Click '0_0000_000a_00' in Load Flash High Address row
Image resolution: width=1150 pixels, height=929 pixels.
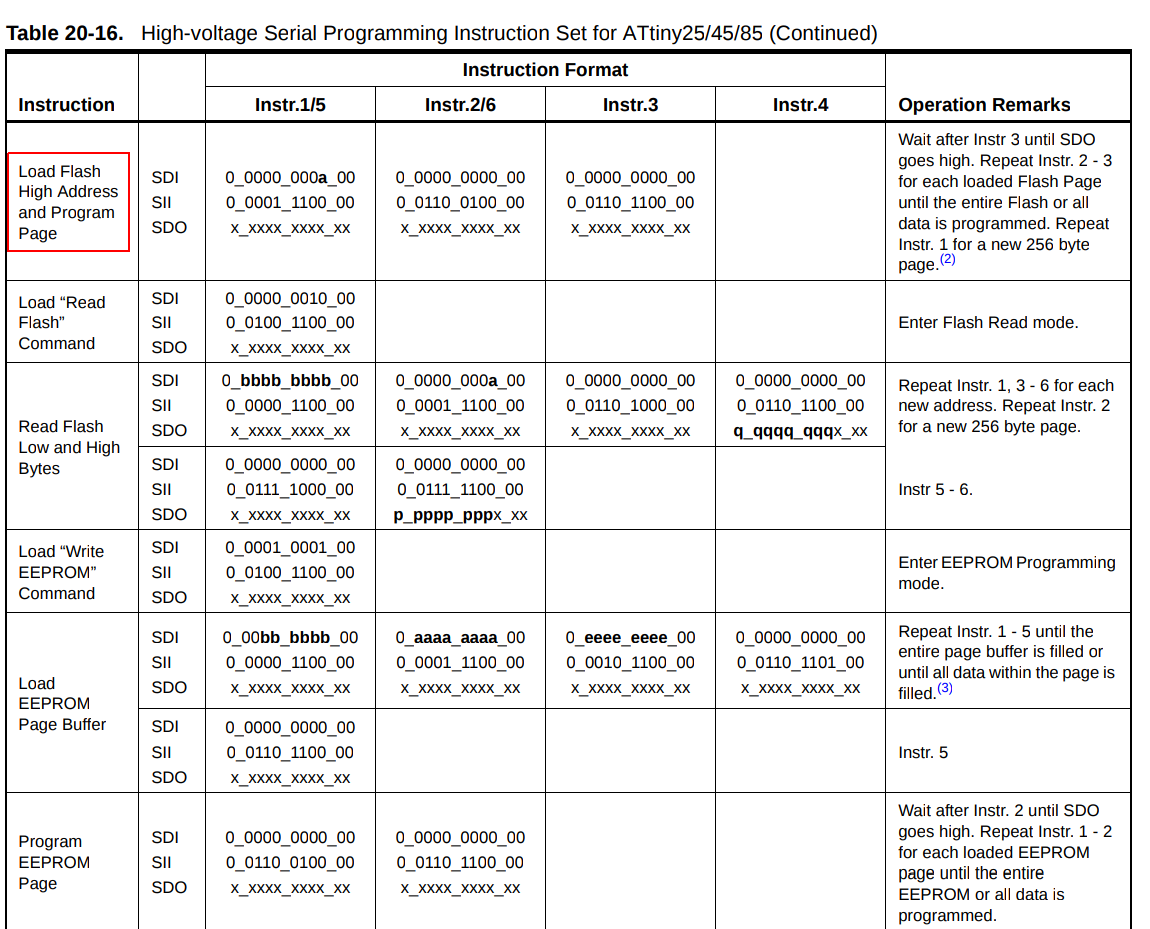(290, 177)
